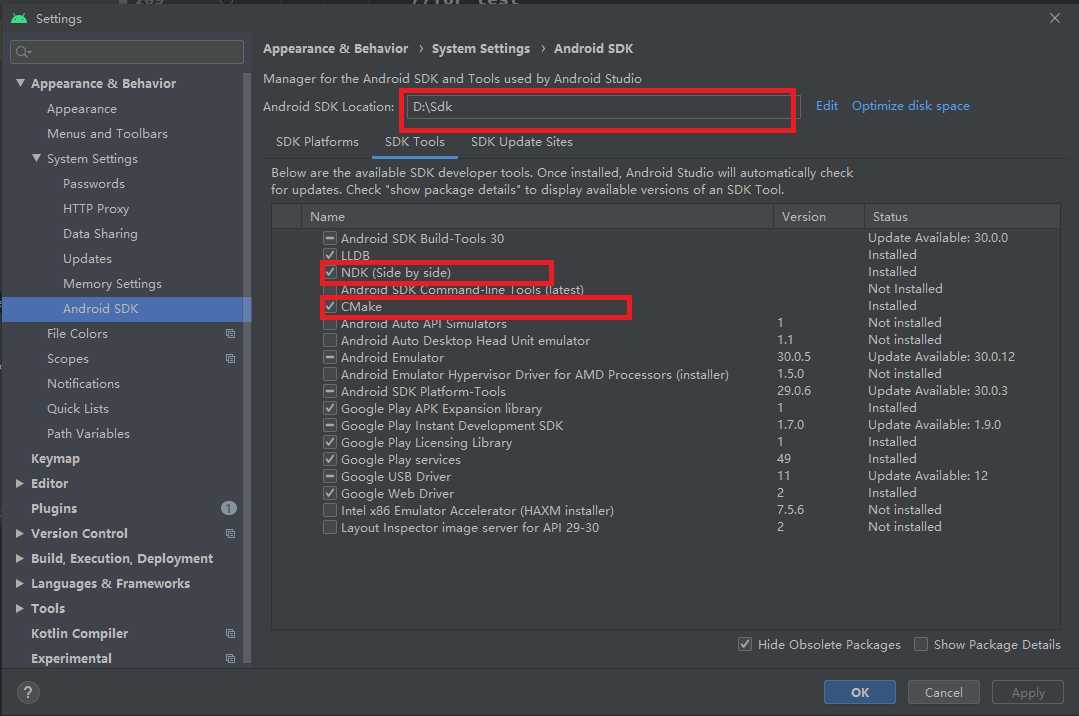Open Keymap settings
Screen dimensions: 1079x716
(55, 459)
